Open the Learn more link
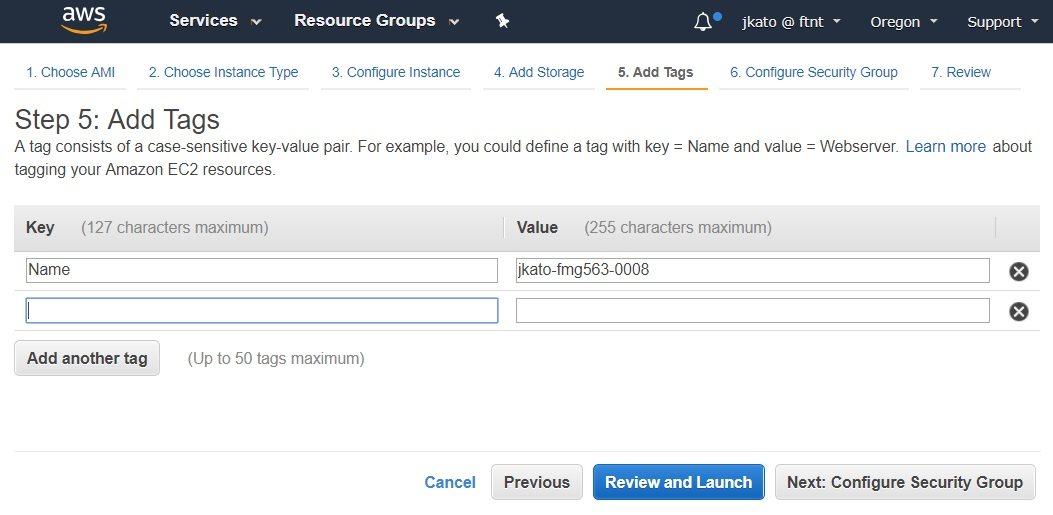The height and width of the screenshot is (515, 1053). (x=945, y=146)
